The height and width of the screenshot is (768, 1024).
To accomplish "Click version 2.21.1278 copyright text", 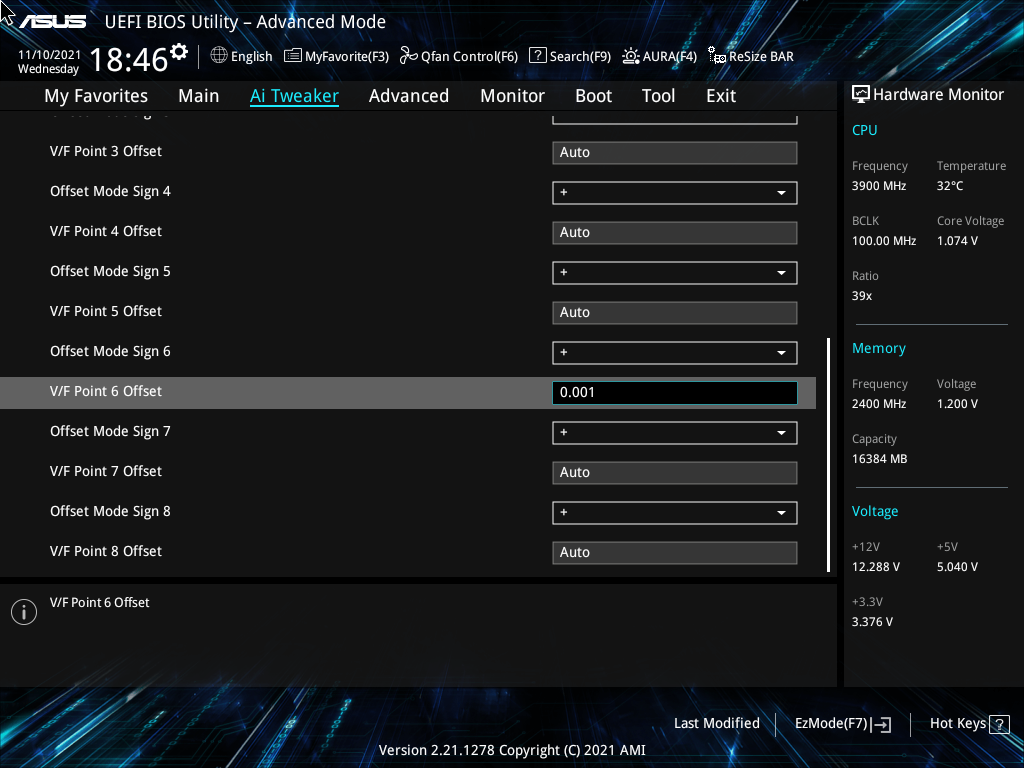I will [512, 750].
